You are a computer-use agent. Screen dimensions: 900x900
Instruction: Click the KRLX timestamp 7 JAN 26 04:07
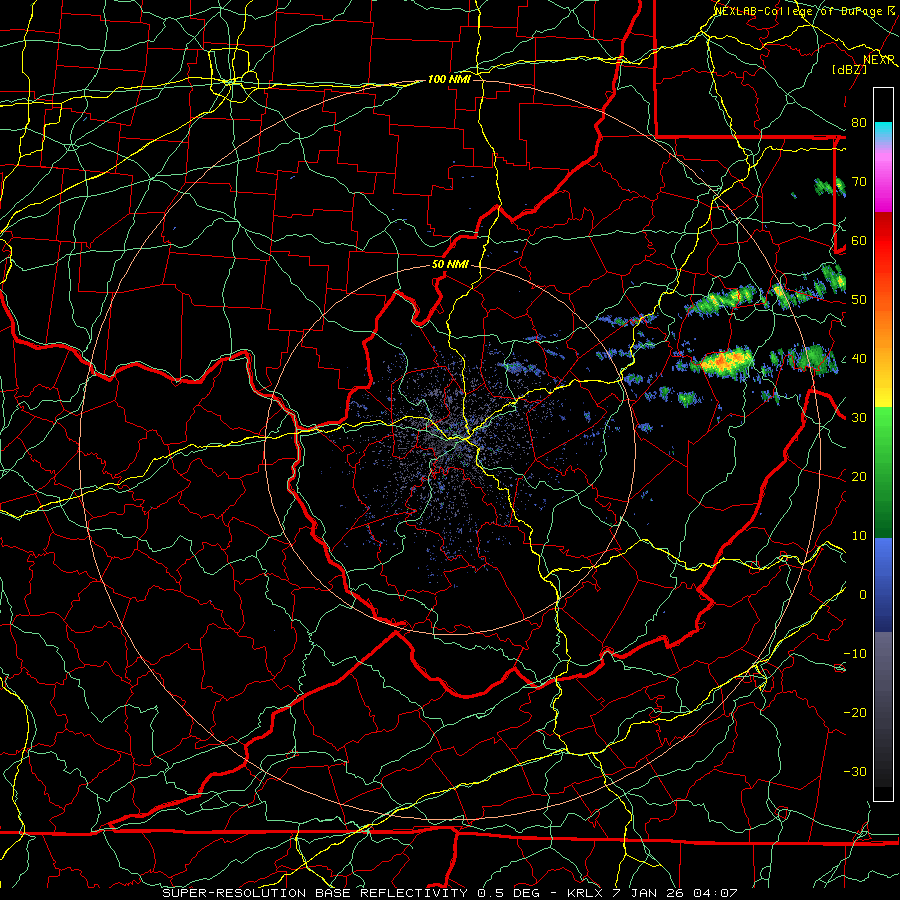[652, 893]
